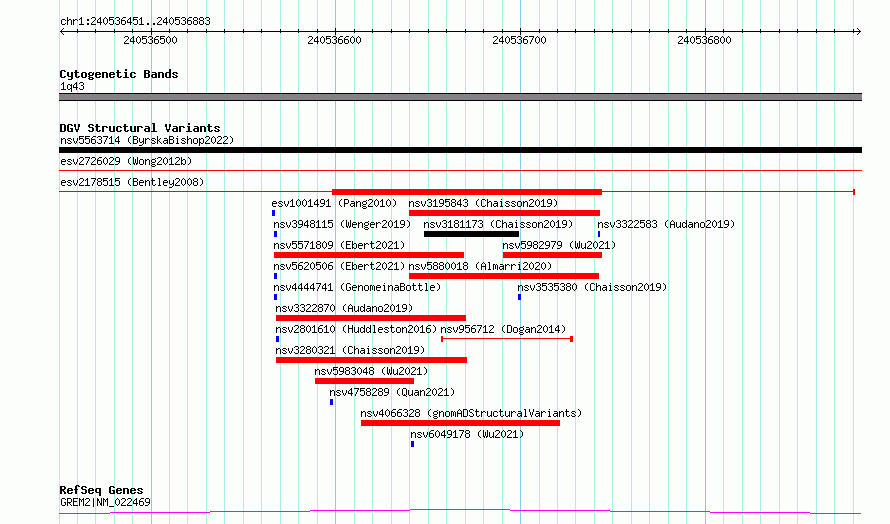Open nsv956712 (Dogan2014) label
The width and height of the screenshot is (890, 524).
(503, 329)
